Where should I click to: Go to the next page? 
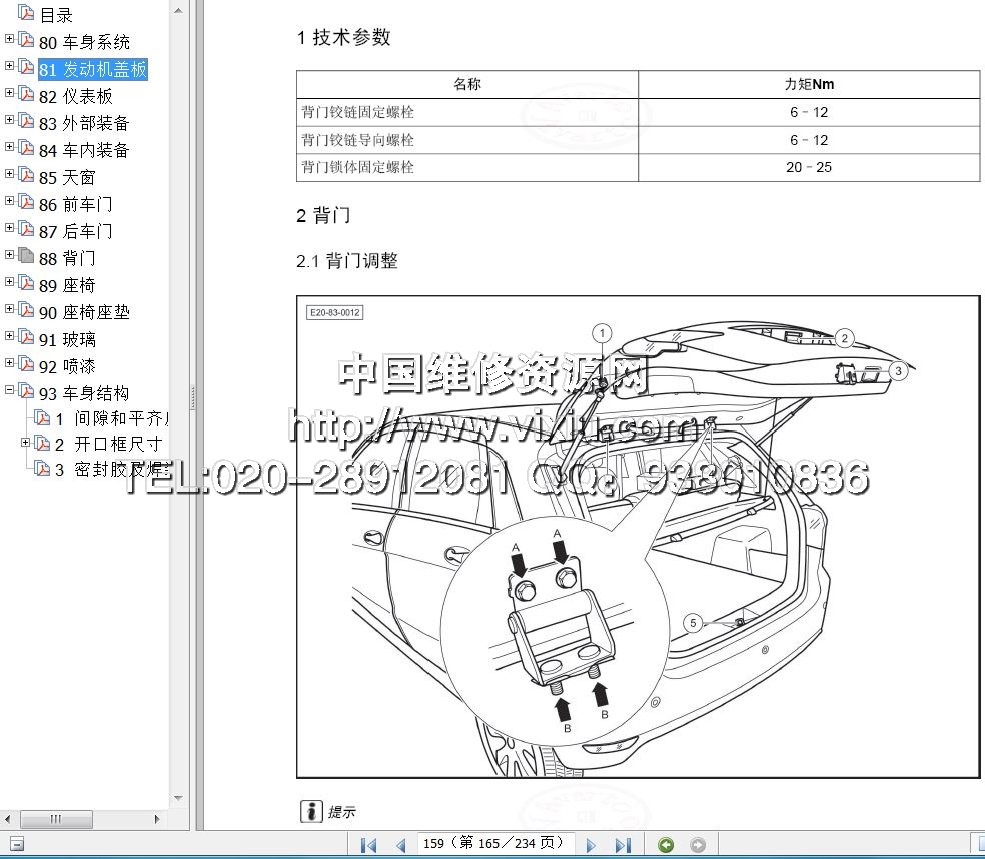click(591, 845)
